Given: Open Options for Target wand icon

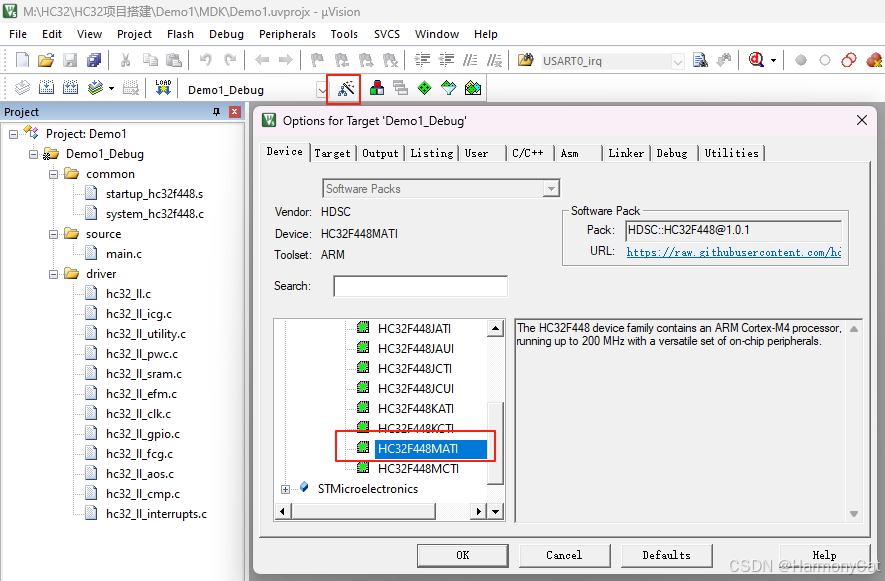Looking at the screenshot, I should click(x=346, y=88).
